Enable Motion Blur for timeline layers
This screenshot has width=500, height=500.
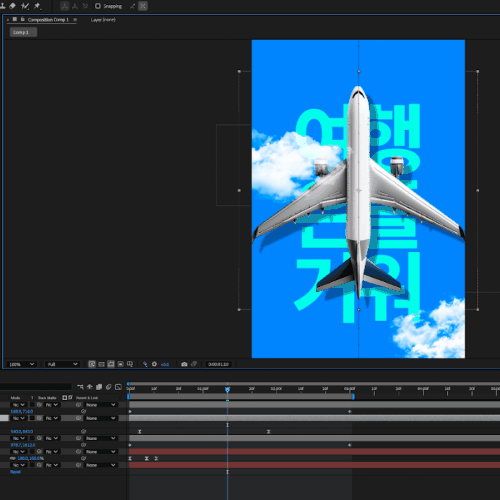(x=108, y=387)
